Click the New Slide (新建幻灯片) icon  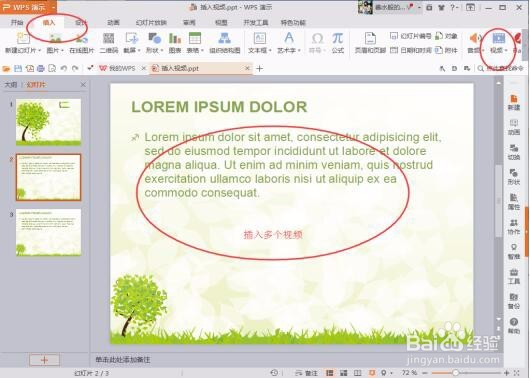[23, 38]
